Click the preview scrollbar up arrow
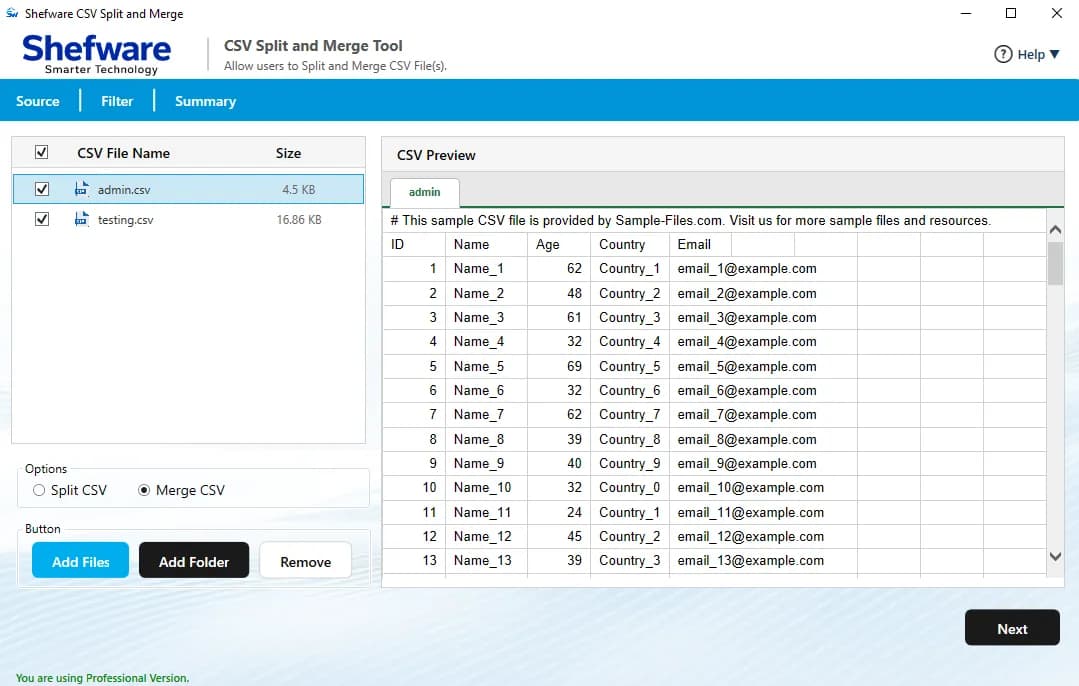 (1055, 229)
